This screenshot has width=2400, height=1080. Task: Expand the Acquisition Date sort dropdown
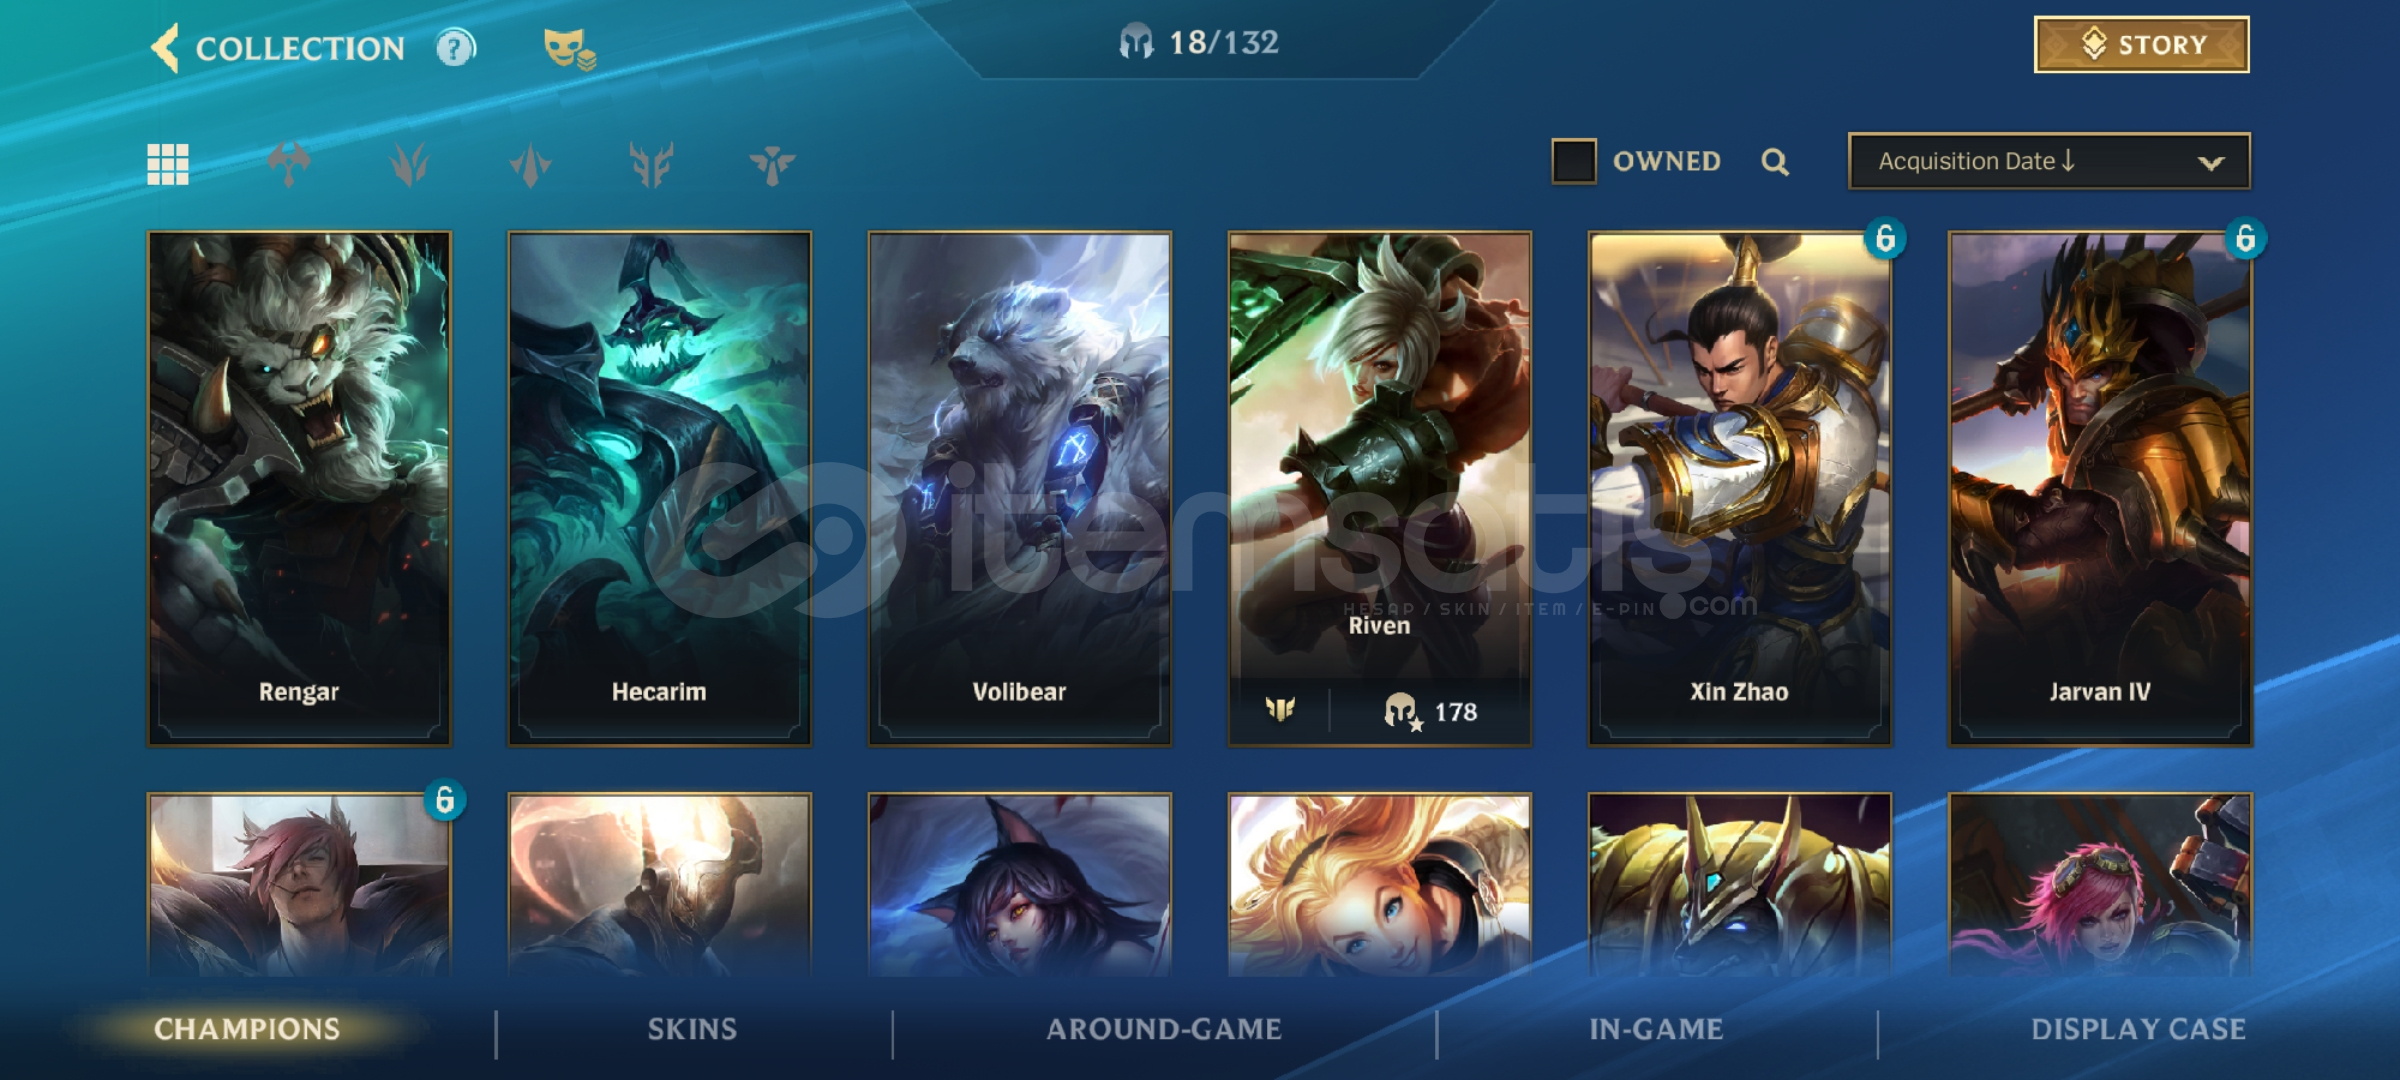[2049, 161]
